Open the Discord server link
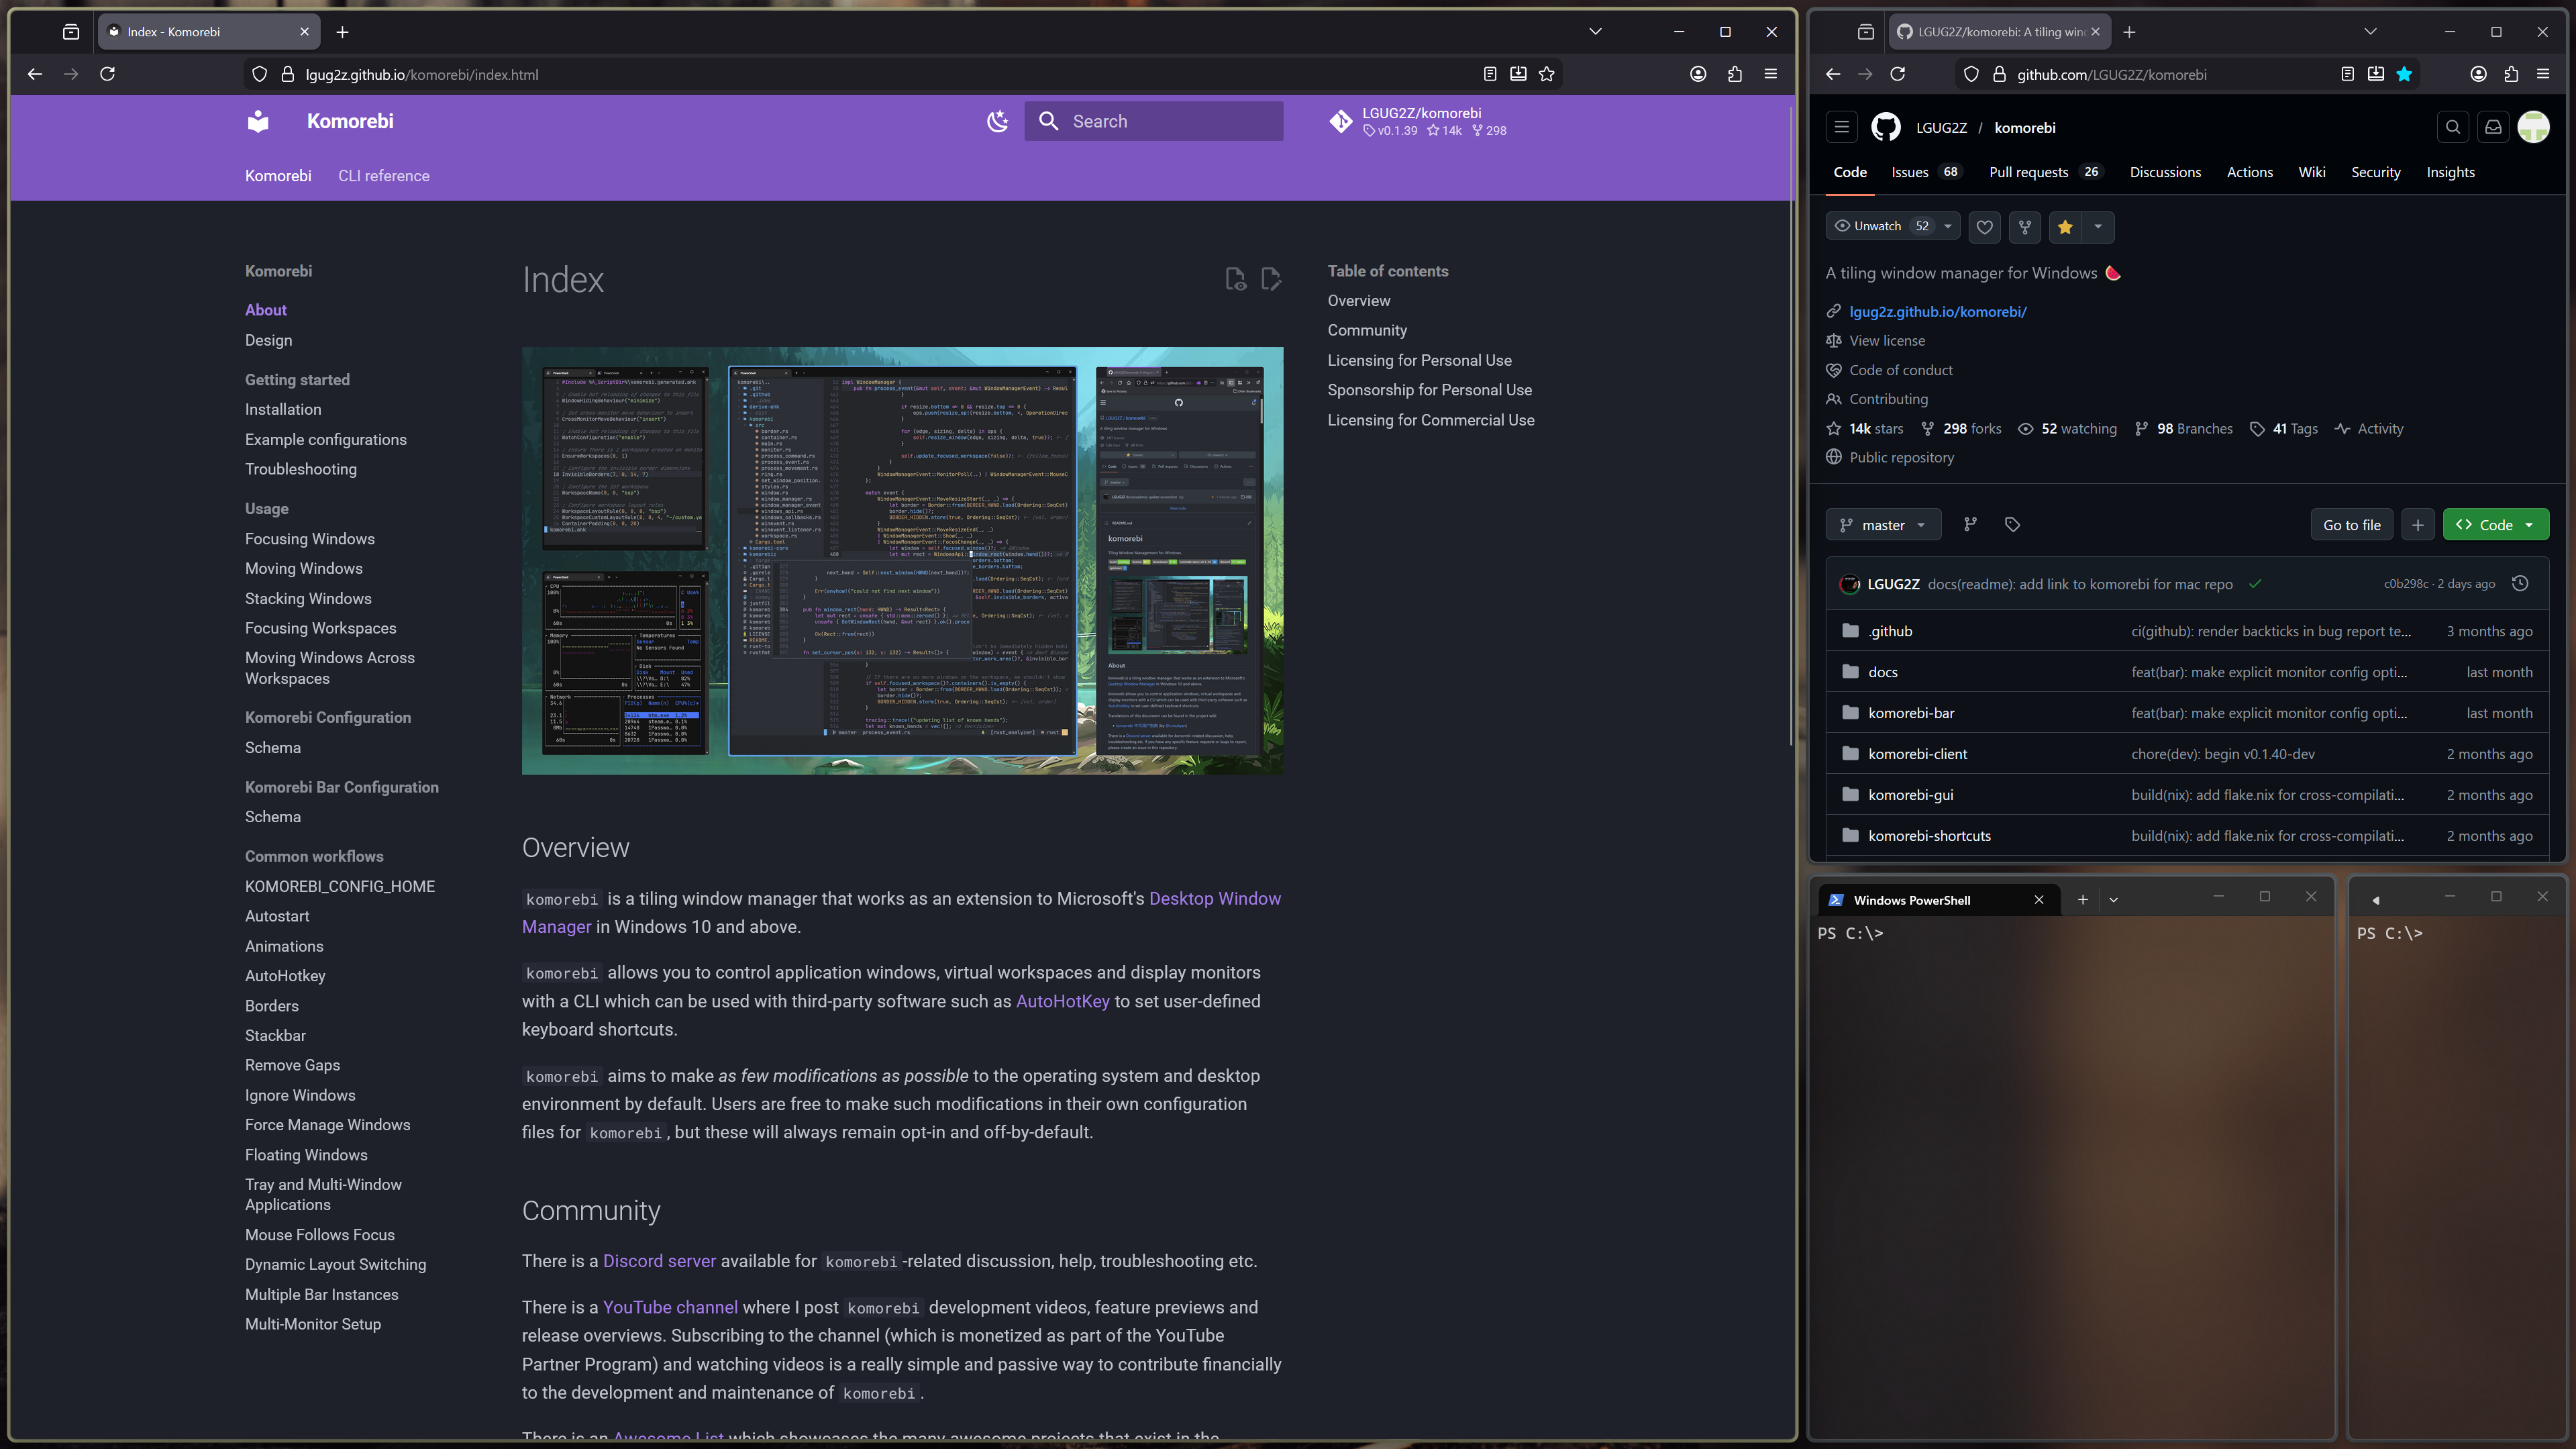This screenshot has height=1449, width=2576. tap(659, 1261)
